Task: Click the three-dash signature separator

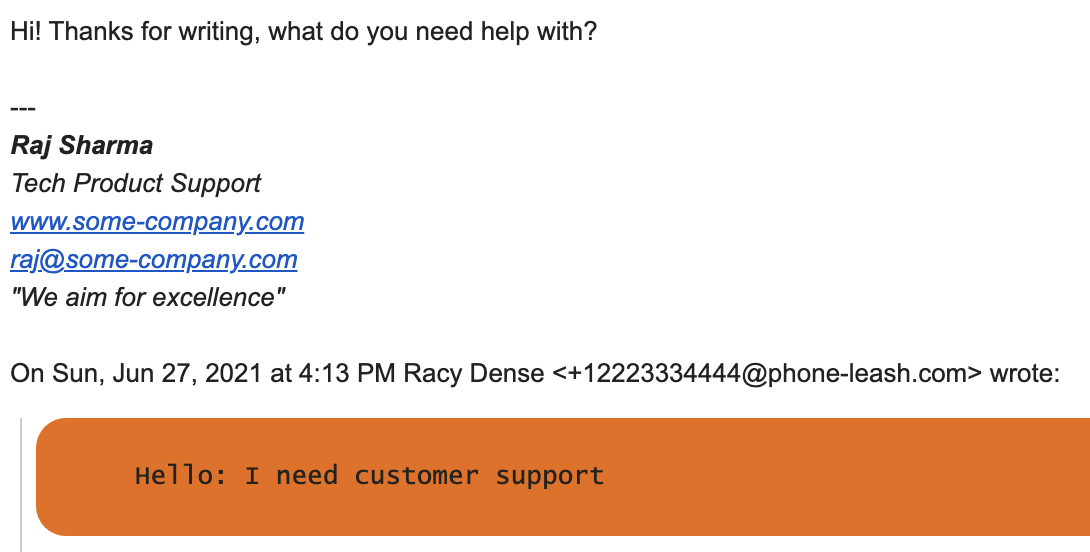Action: coord(23,108)
